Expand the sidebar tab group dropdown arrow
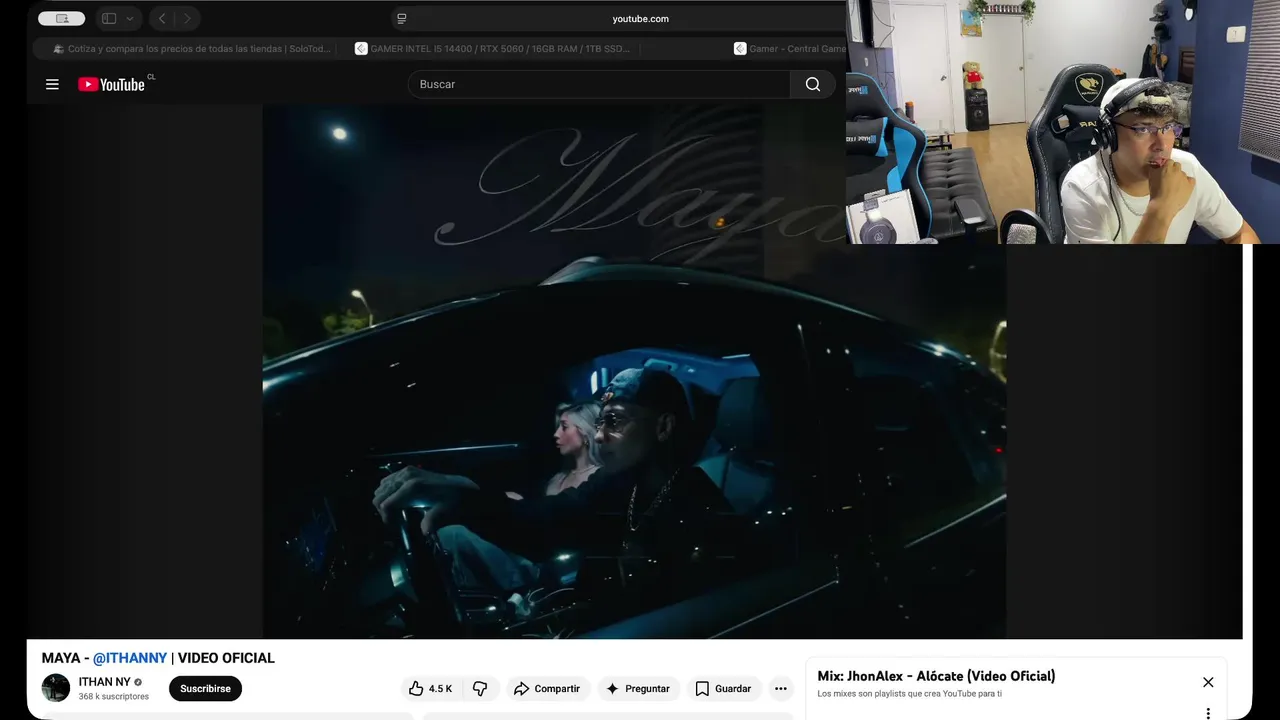1280x720 pixels. click(x=130, y=18)
